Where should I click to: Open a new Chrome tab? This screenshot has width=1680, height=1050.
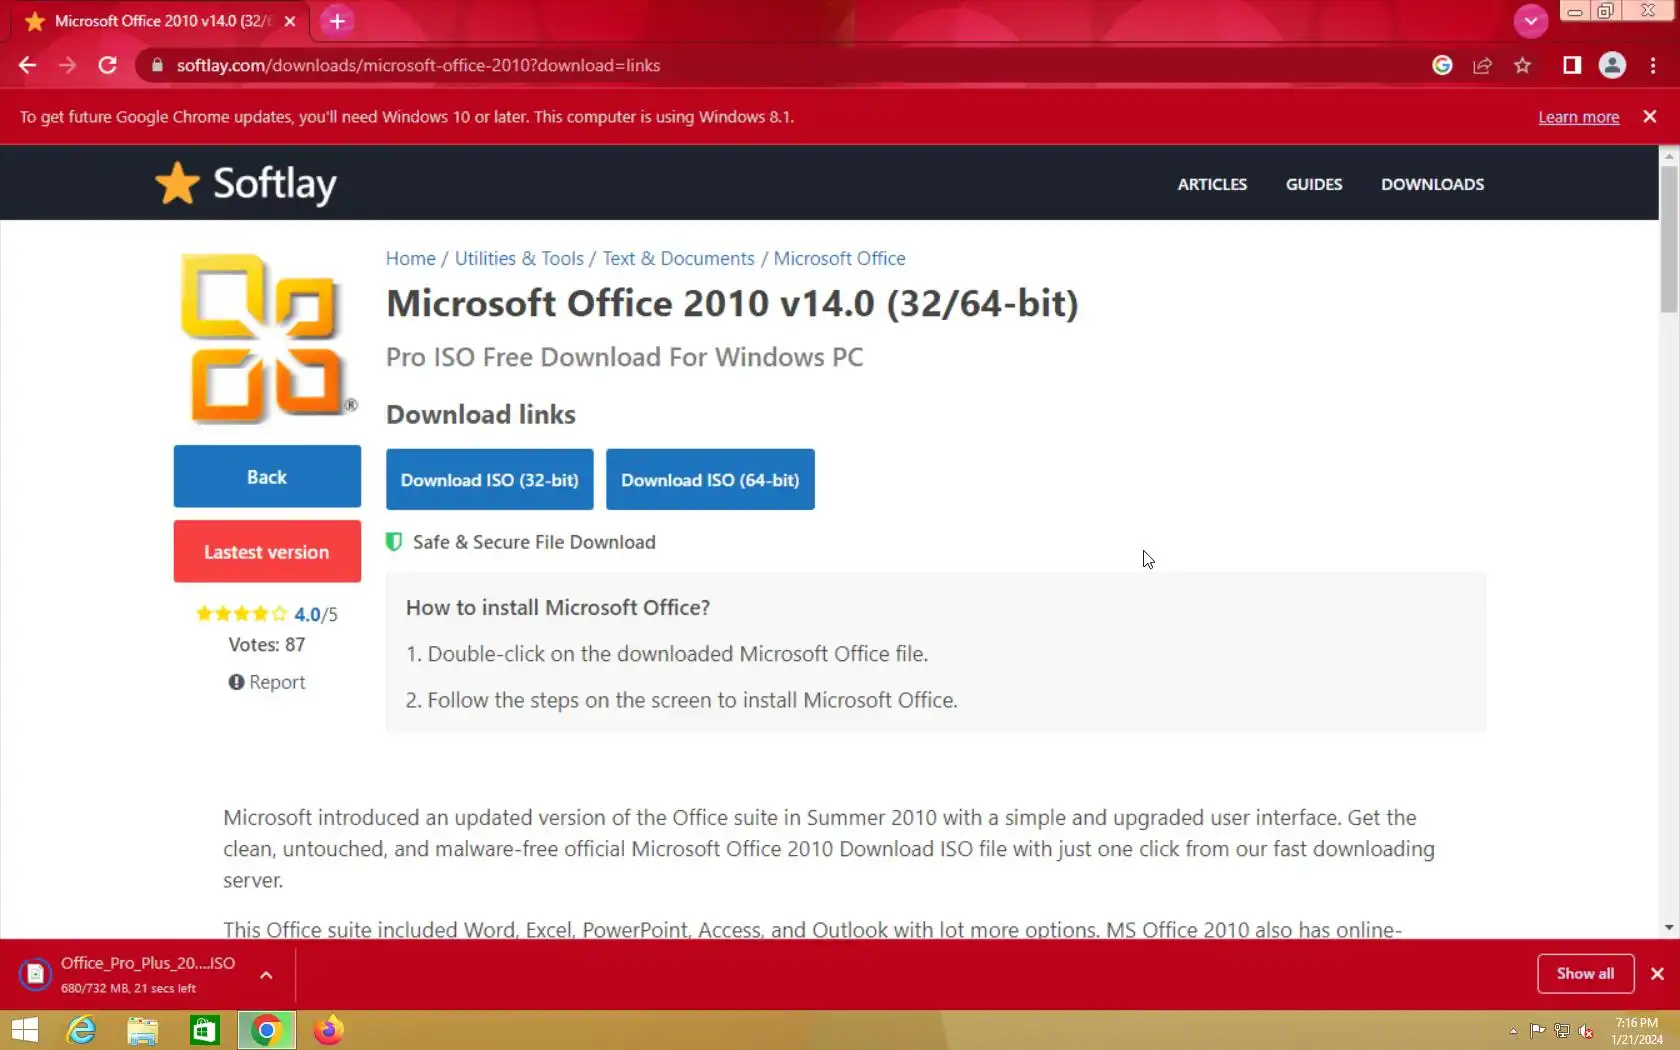(337, 21)
